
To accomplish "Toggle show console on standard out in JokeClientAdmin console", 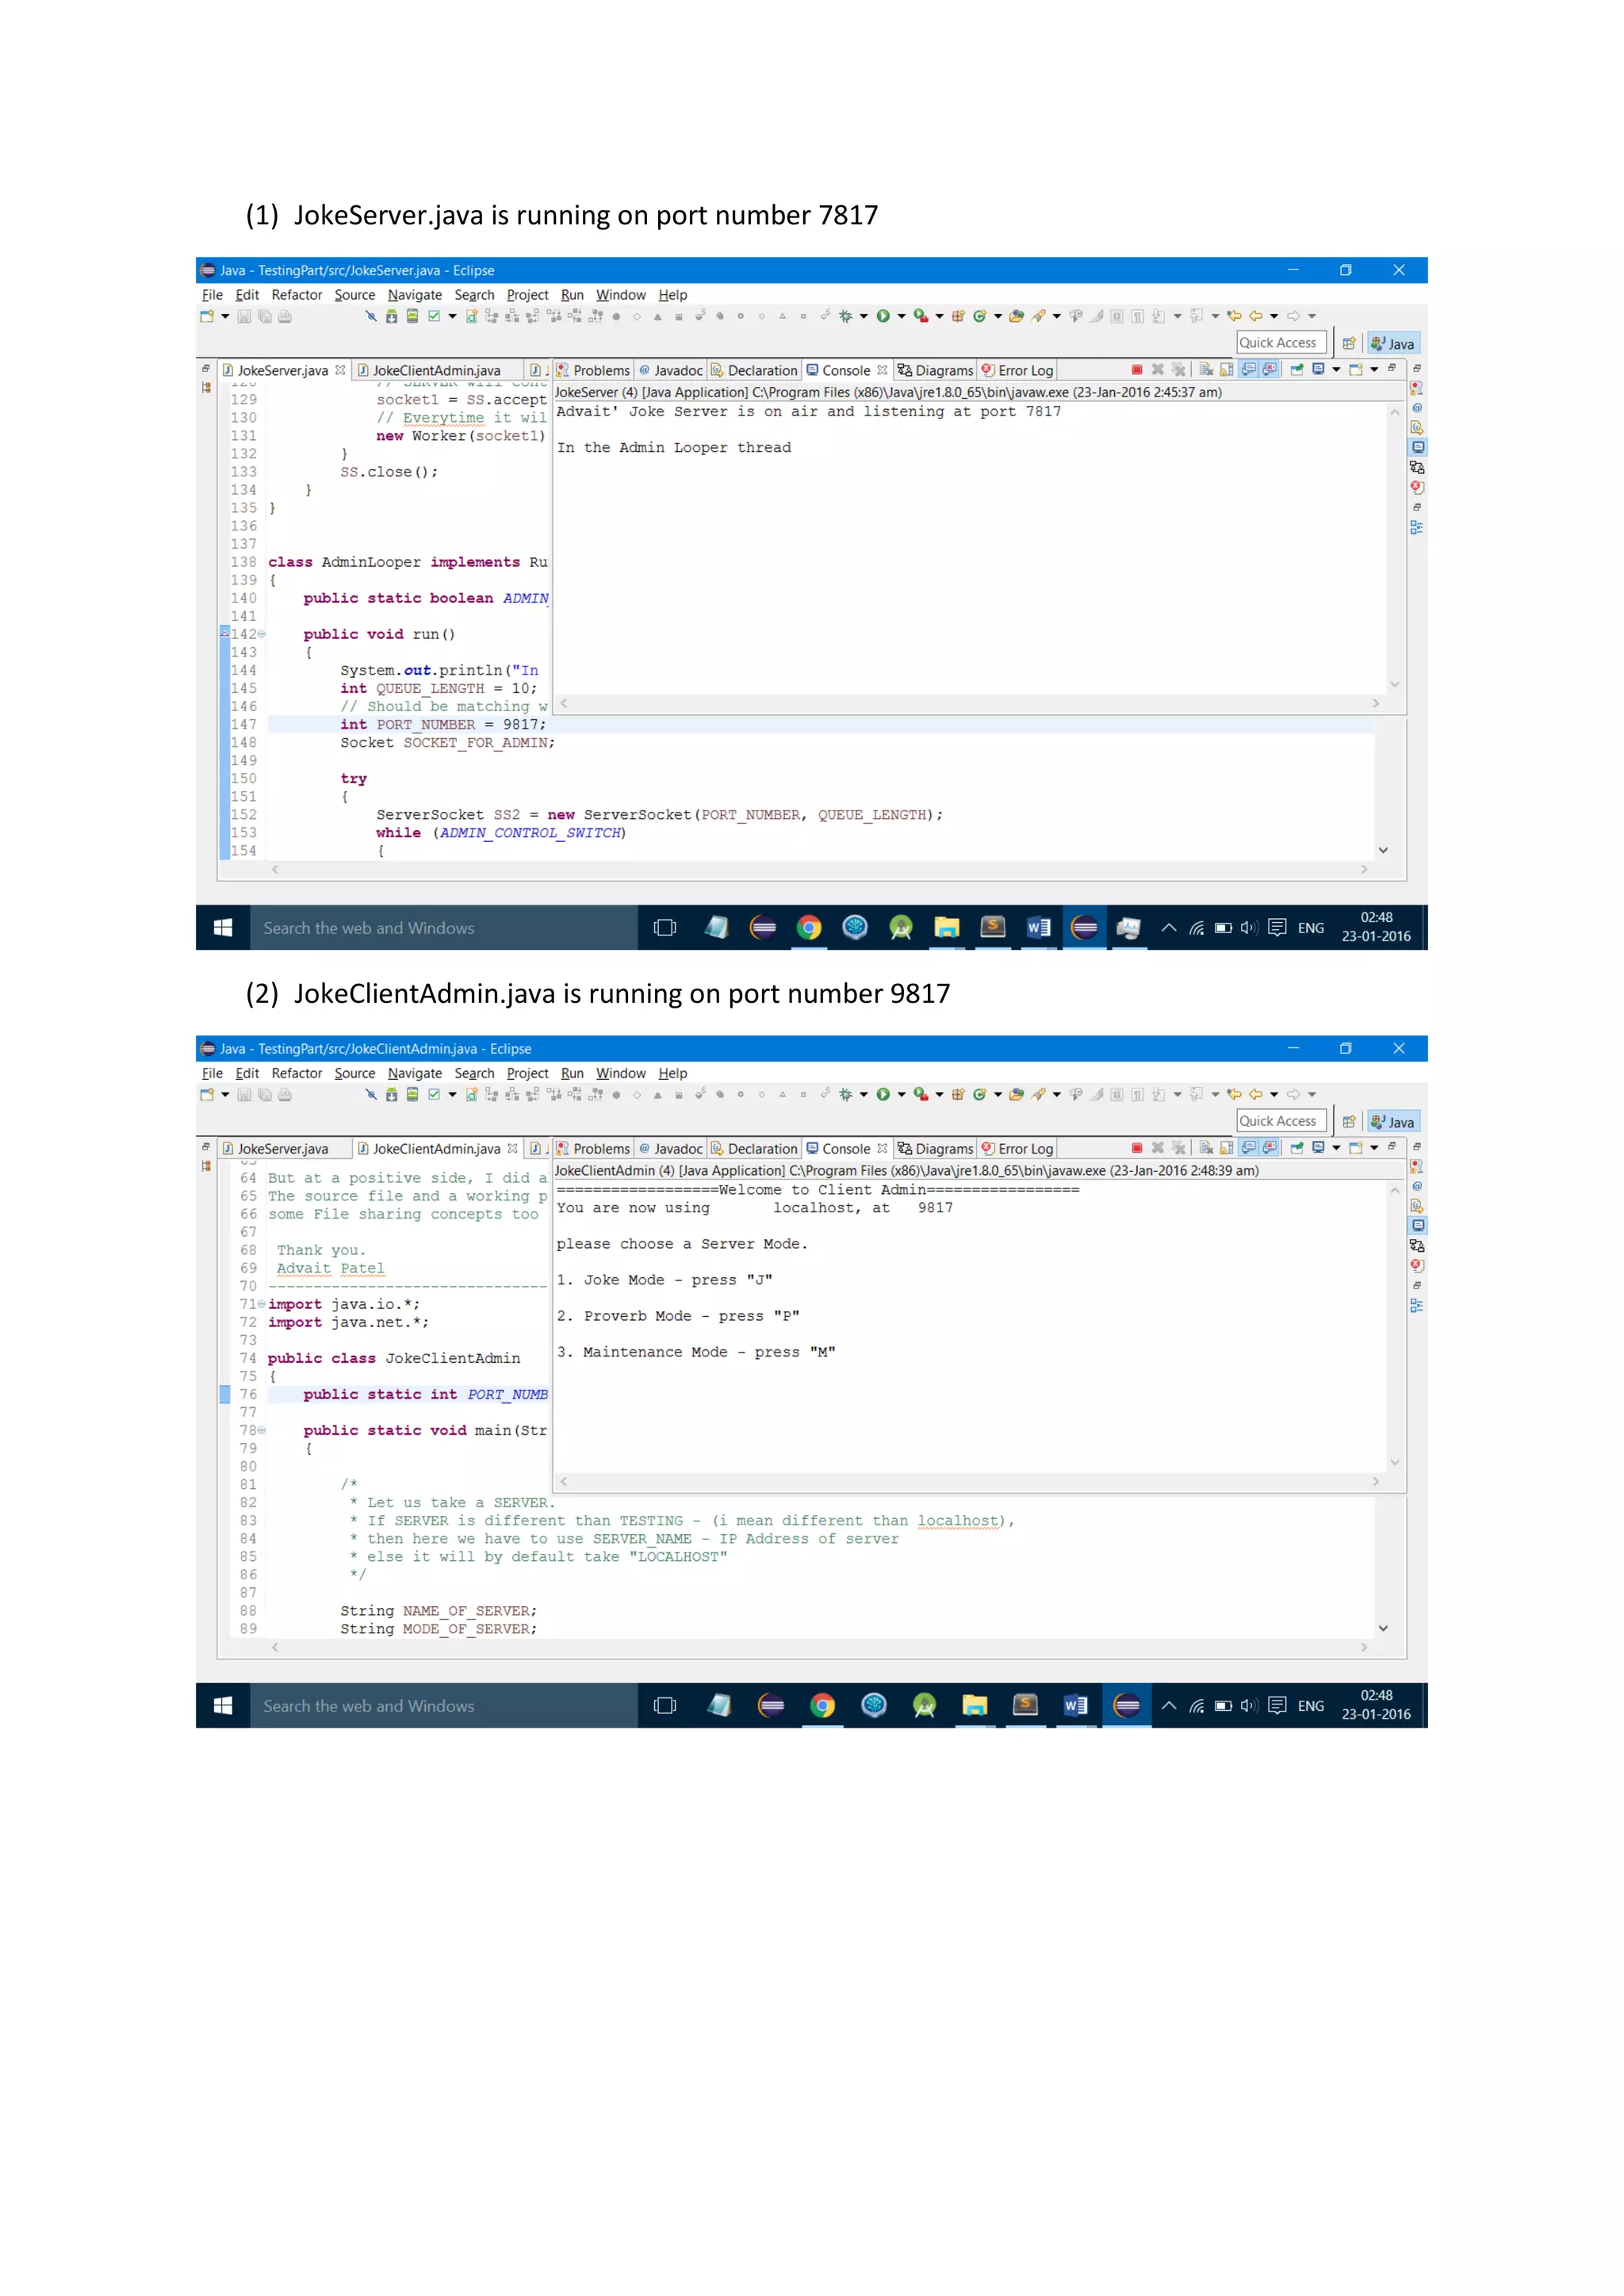I will point(1249,1148).
